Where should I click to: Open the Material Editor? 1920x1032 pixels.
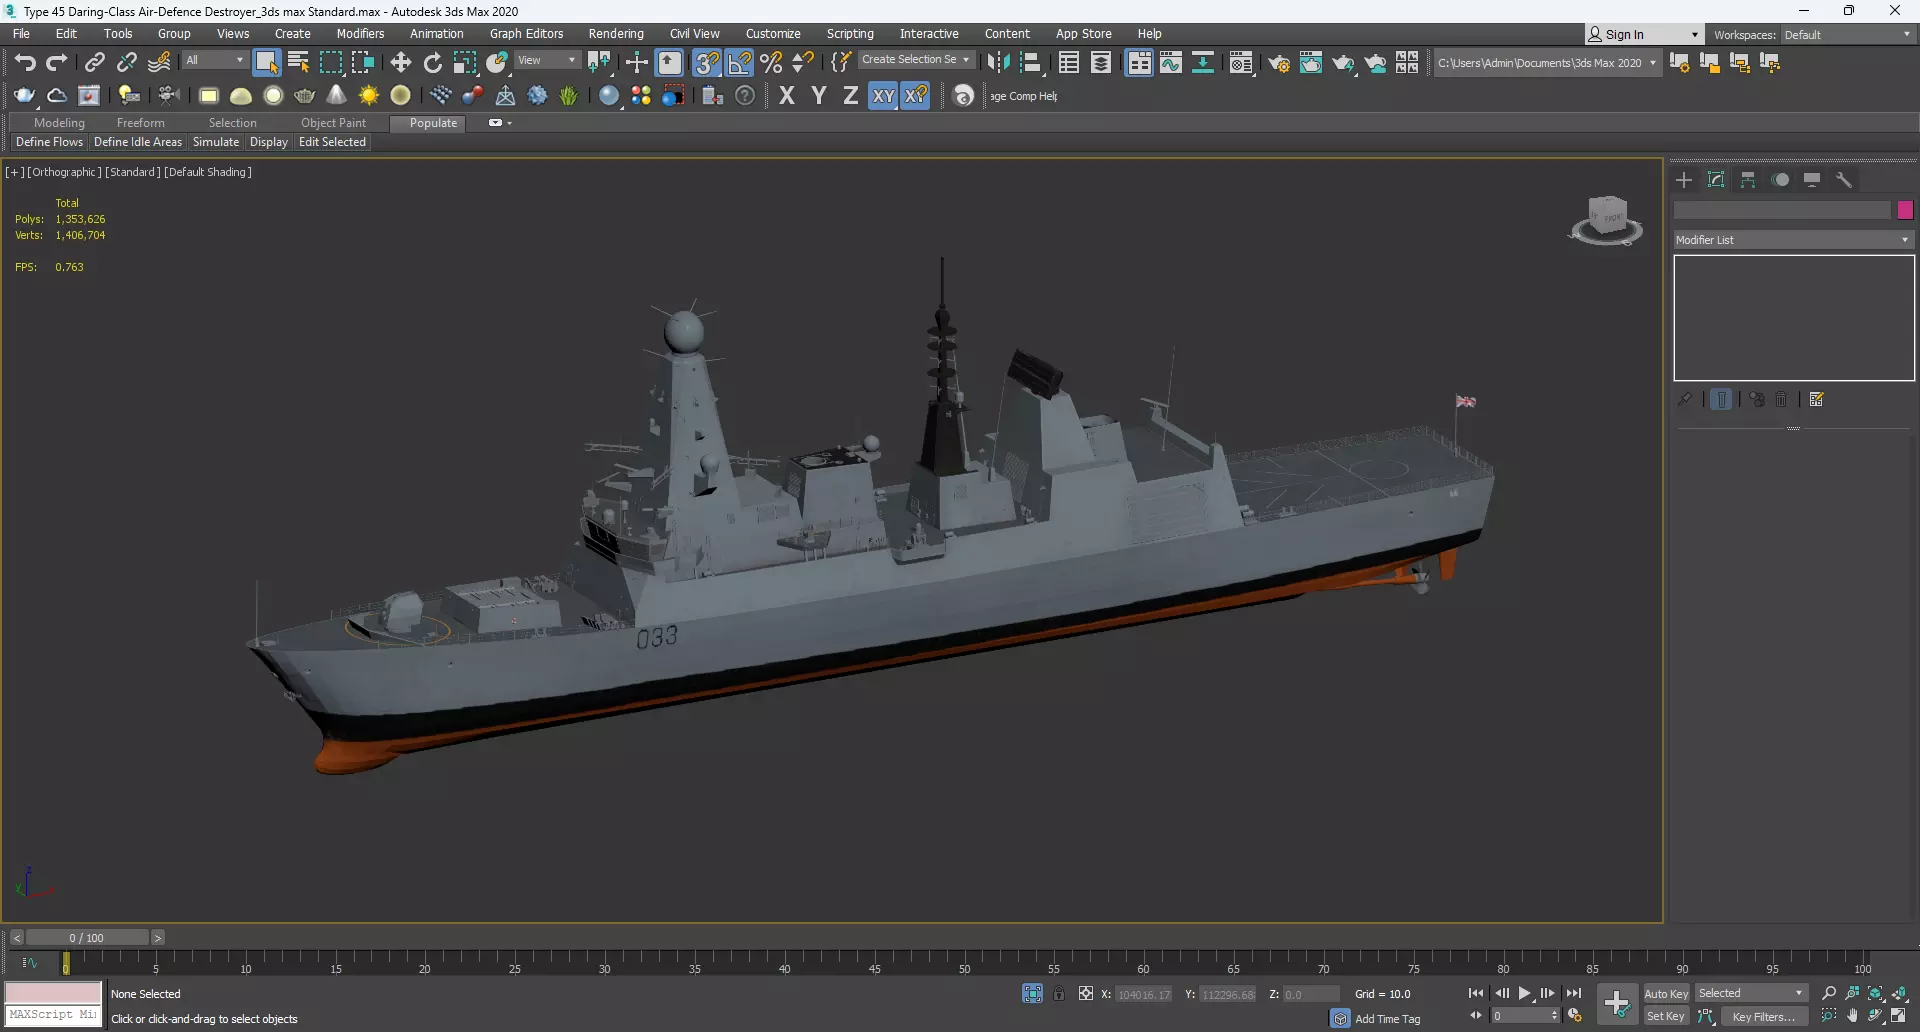[1241, 63]
